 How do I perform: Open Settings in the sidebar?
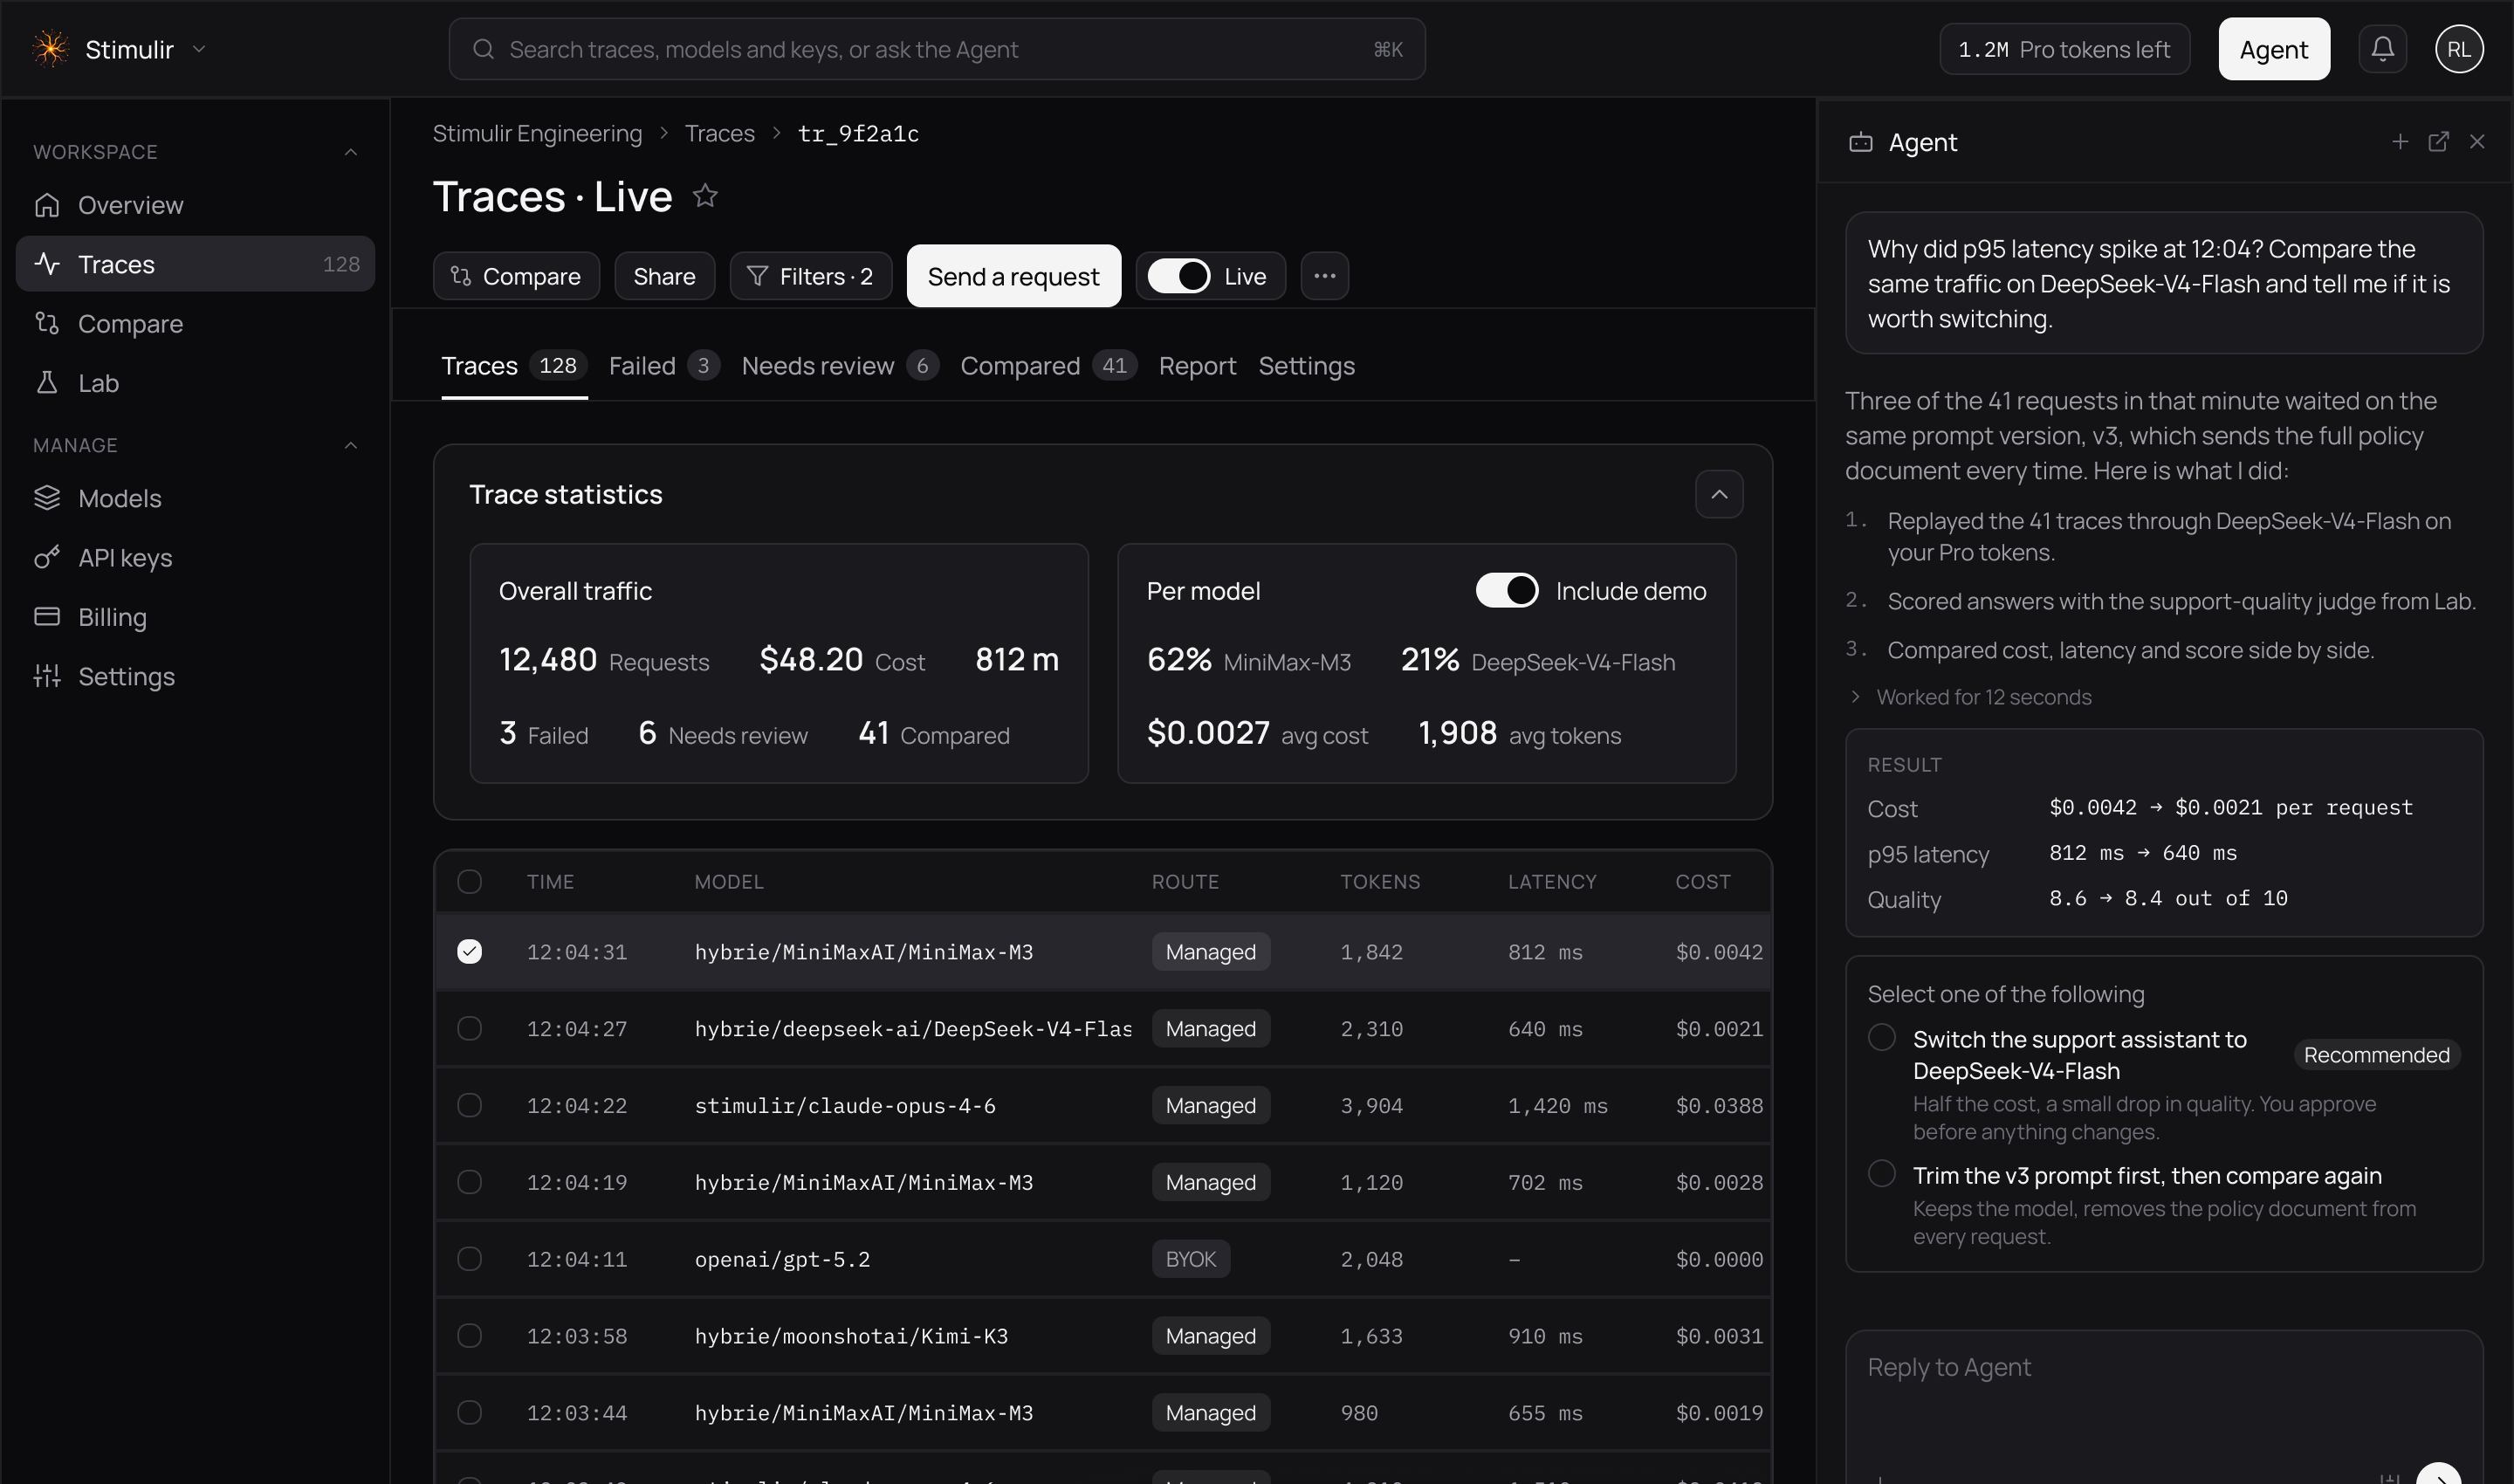click(x=195, y=676)
